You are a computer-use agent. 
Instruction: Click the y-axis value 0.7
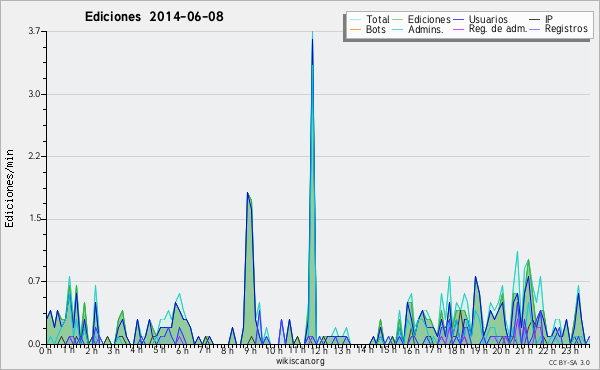34,281
